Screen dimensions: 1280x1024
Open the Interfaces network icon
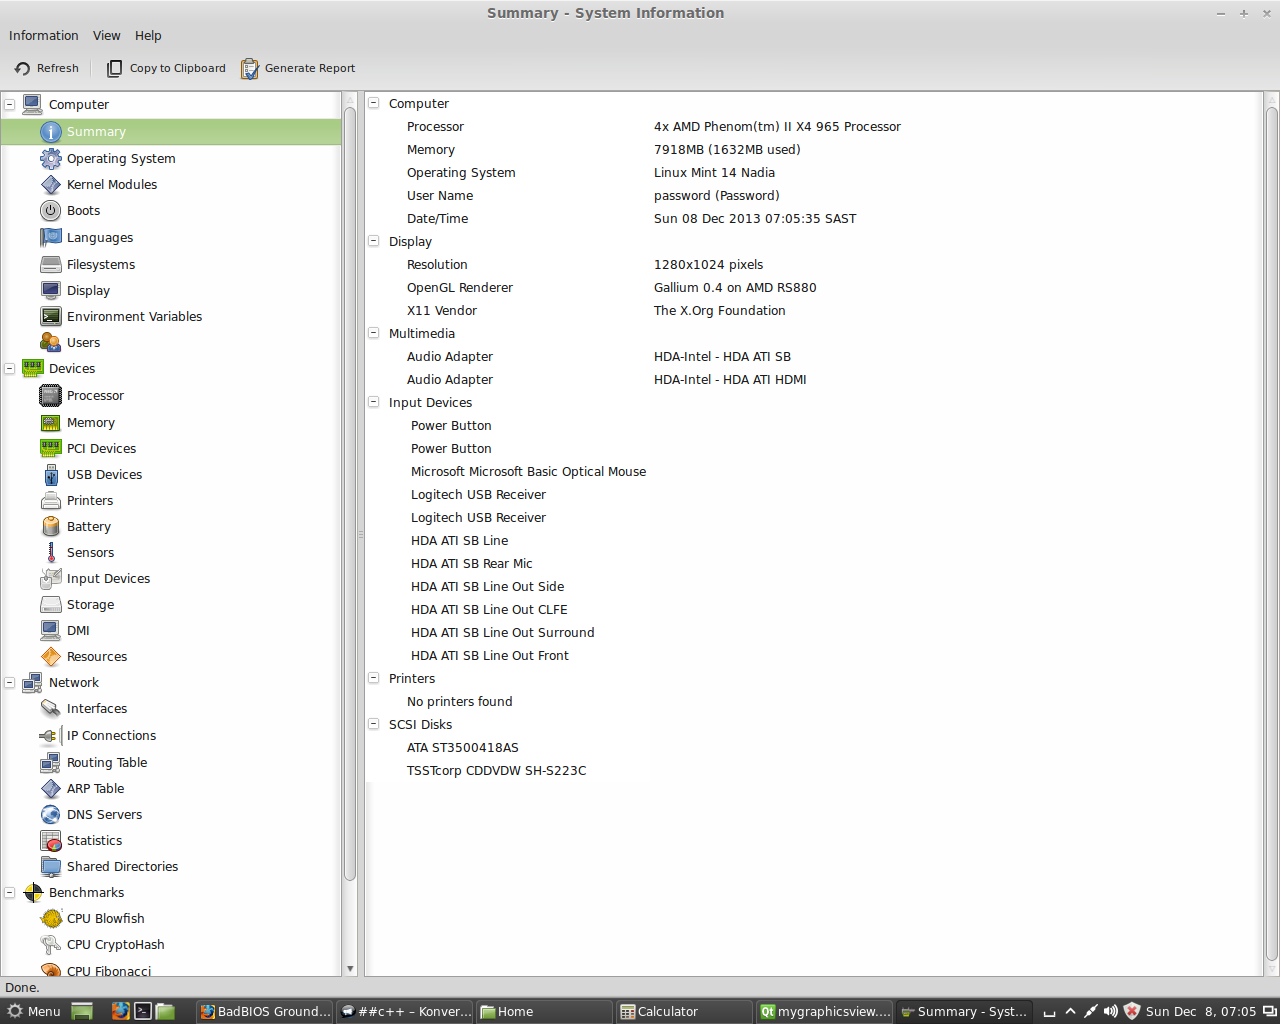click(x=51, y=708)
